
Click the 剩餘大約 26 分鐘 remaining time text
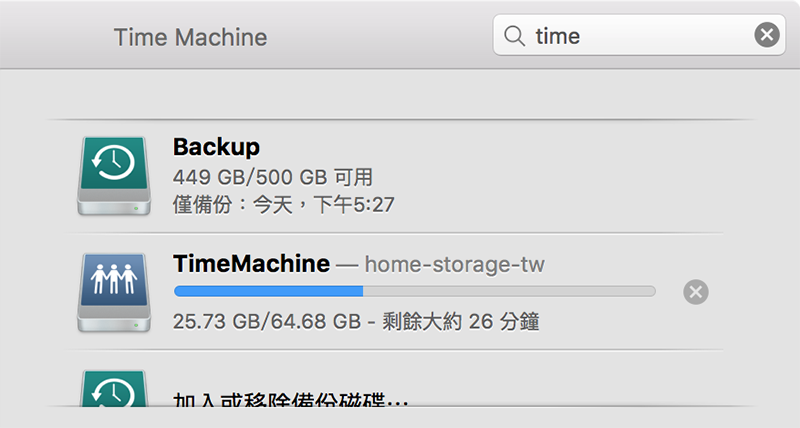[x=461, y=322]
